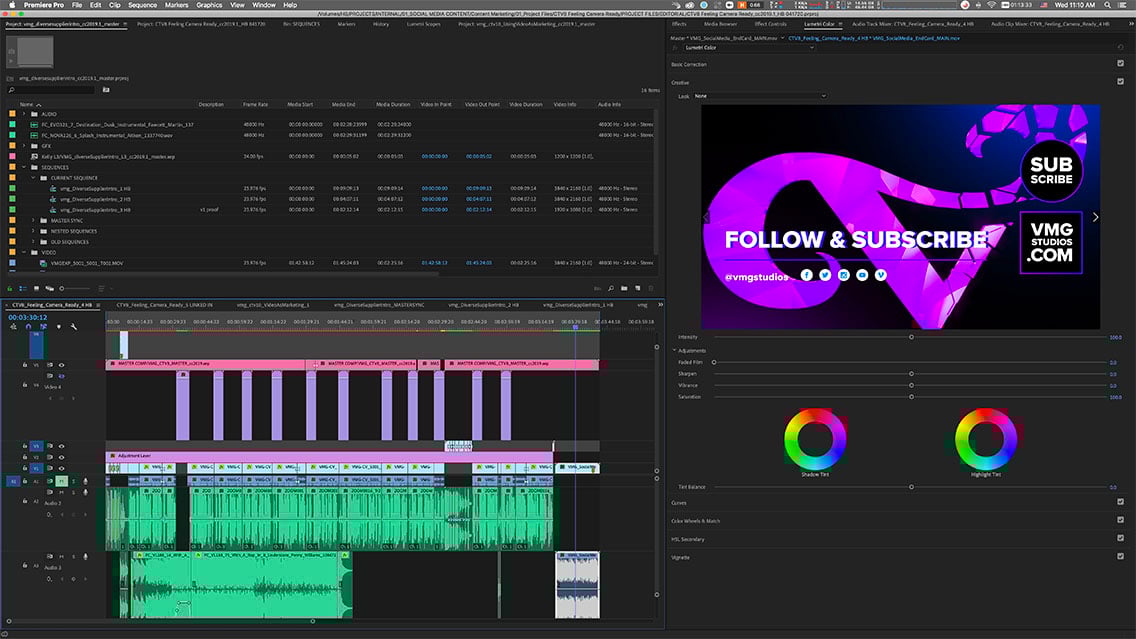Click the Linked Selection icon in the timeline
The width and height of the screenshot is (1136, 639).
44,326
